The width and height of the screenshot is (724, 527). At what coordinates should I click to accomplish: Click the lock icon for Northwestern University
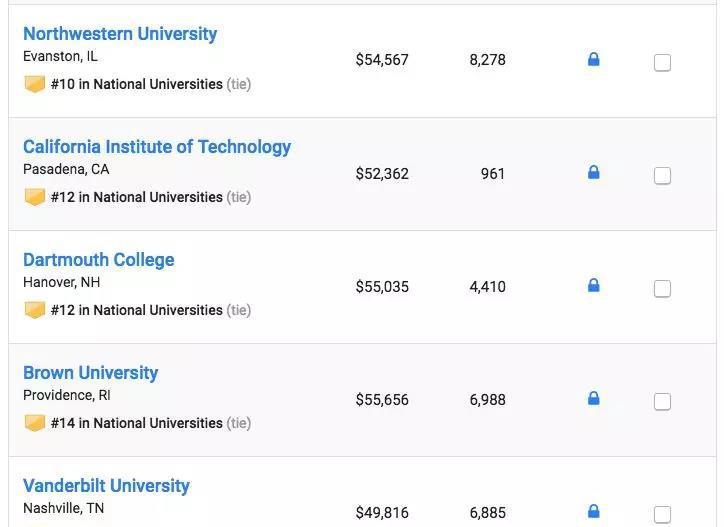593,60
